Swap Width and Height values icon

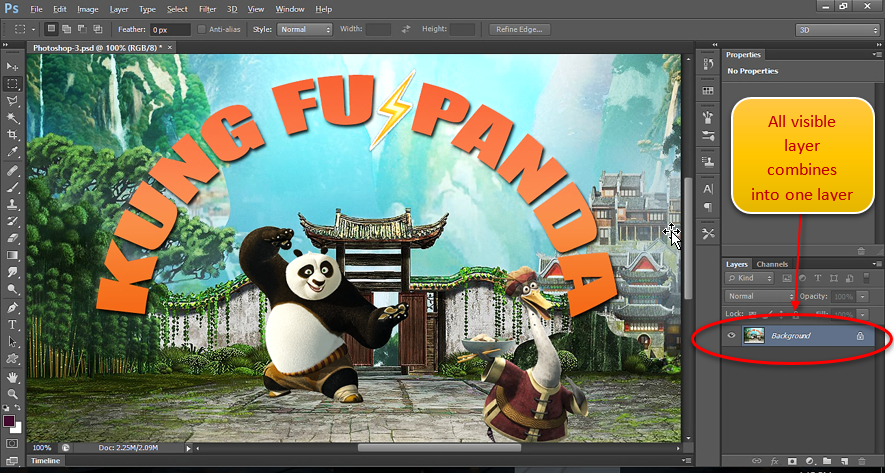tap(406, 29)
